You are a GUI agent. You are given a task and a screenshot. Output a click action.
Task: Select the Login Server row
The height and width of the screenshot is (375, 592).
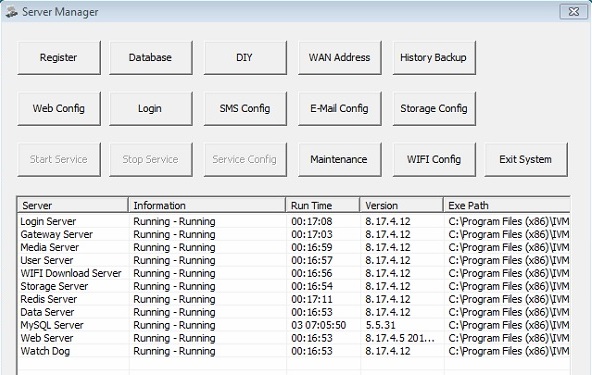(294, 221)
